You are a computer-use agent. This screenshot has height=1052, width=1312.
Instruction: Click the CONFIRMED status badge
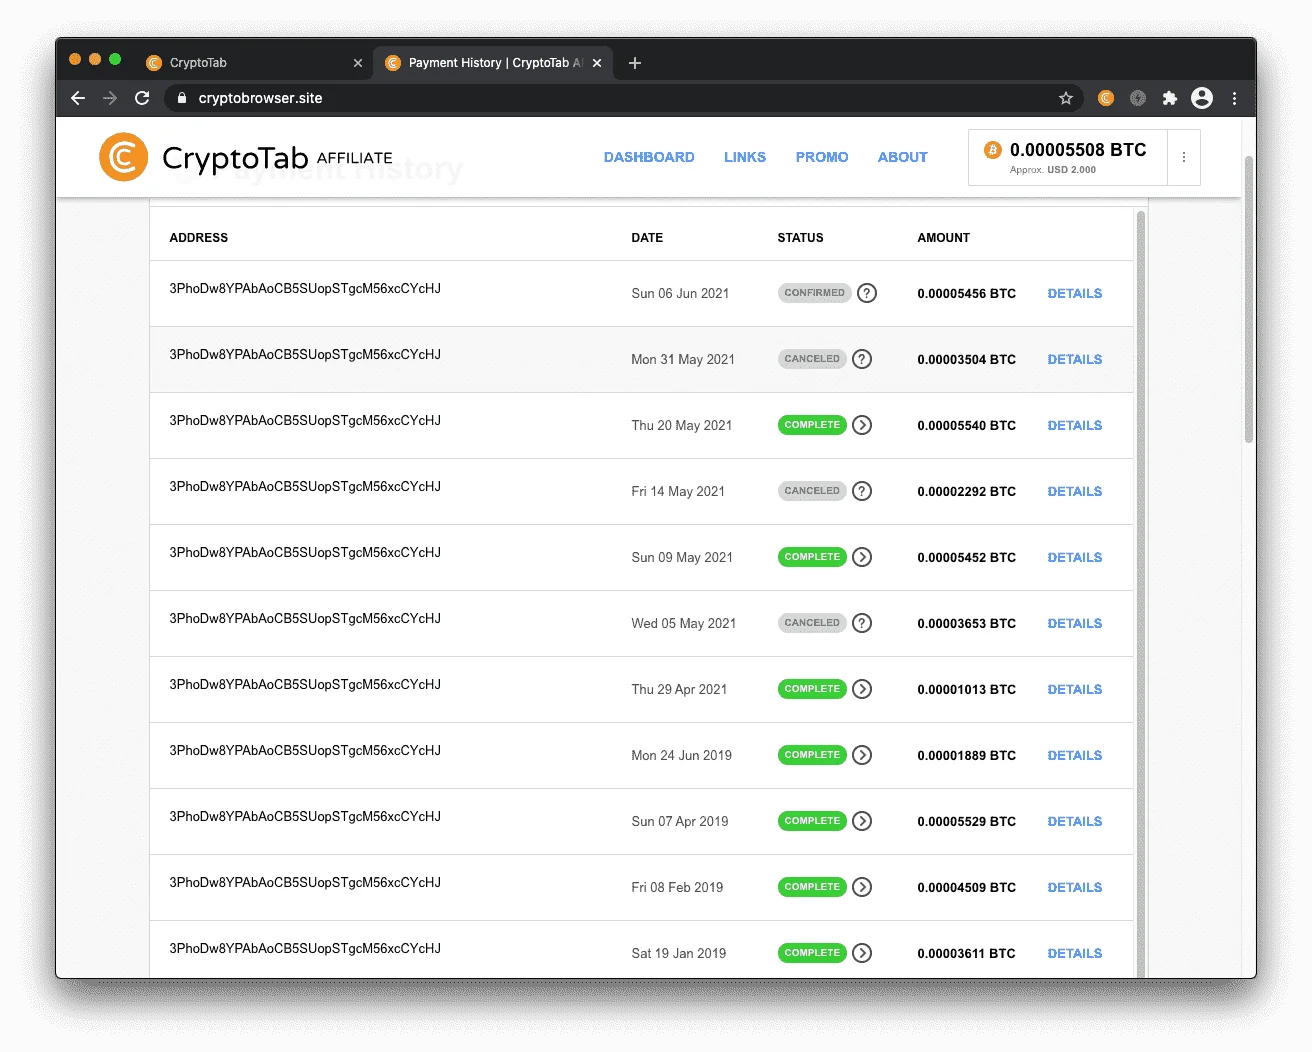tap(814, 293)
